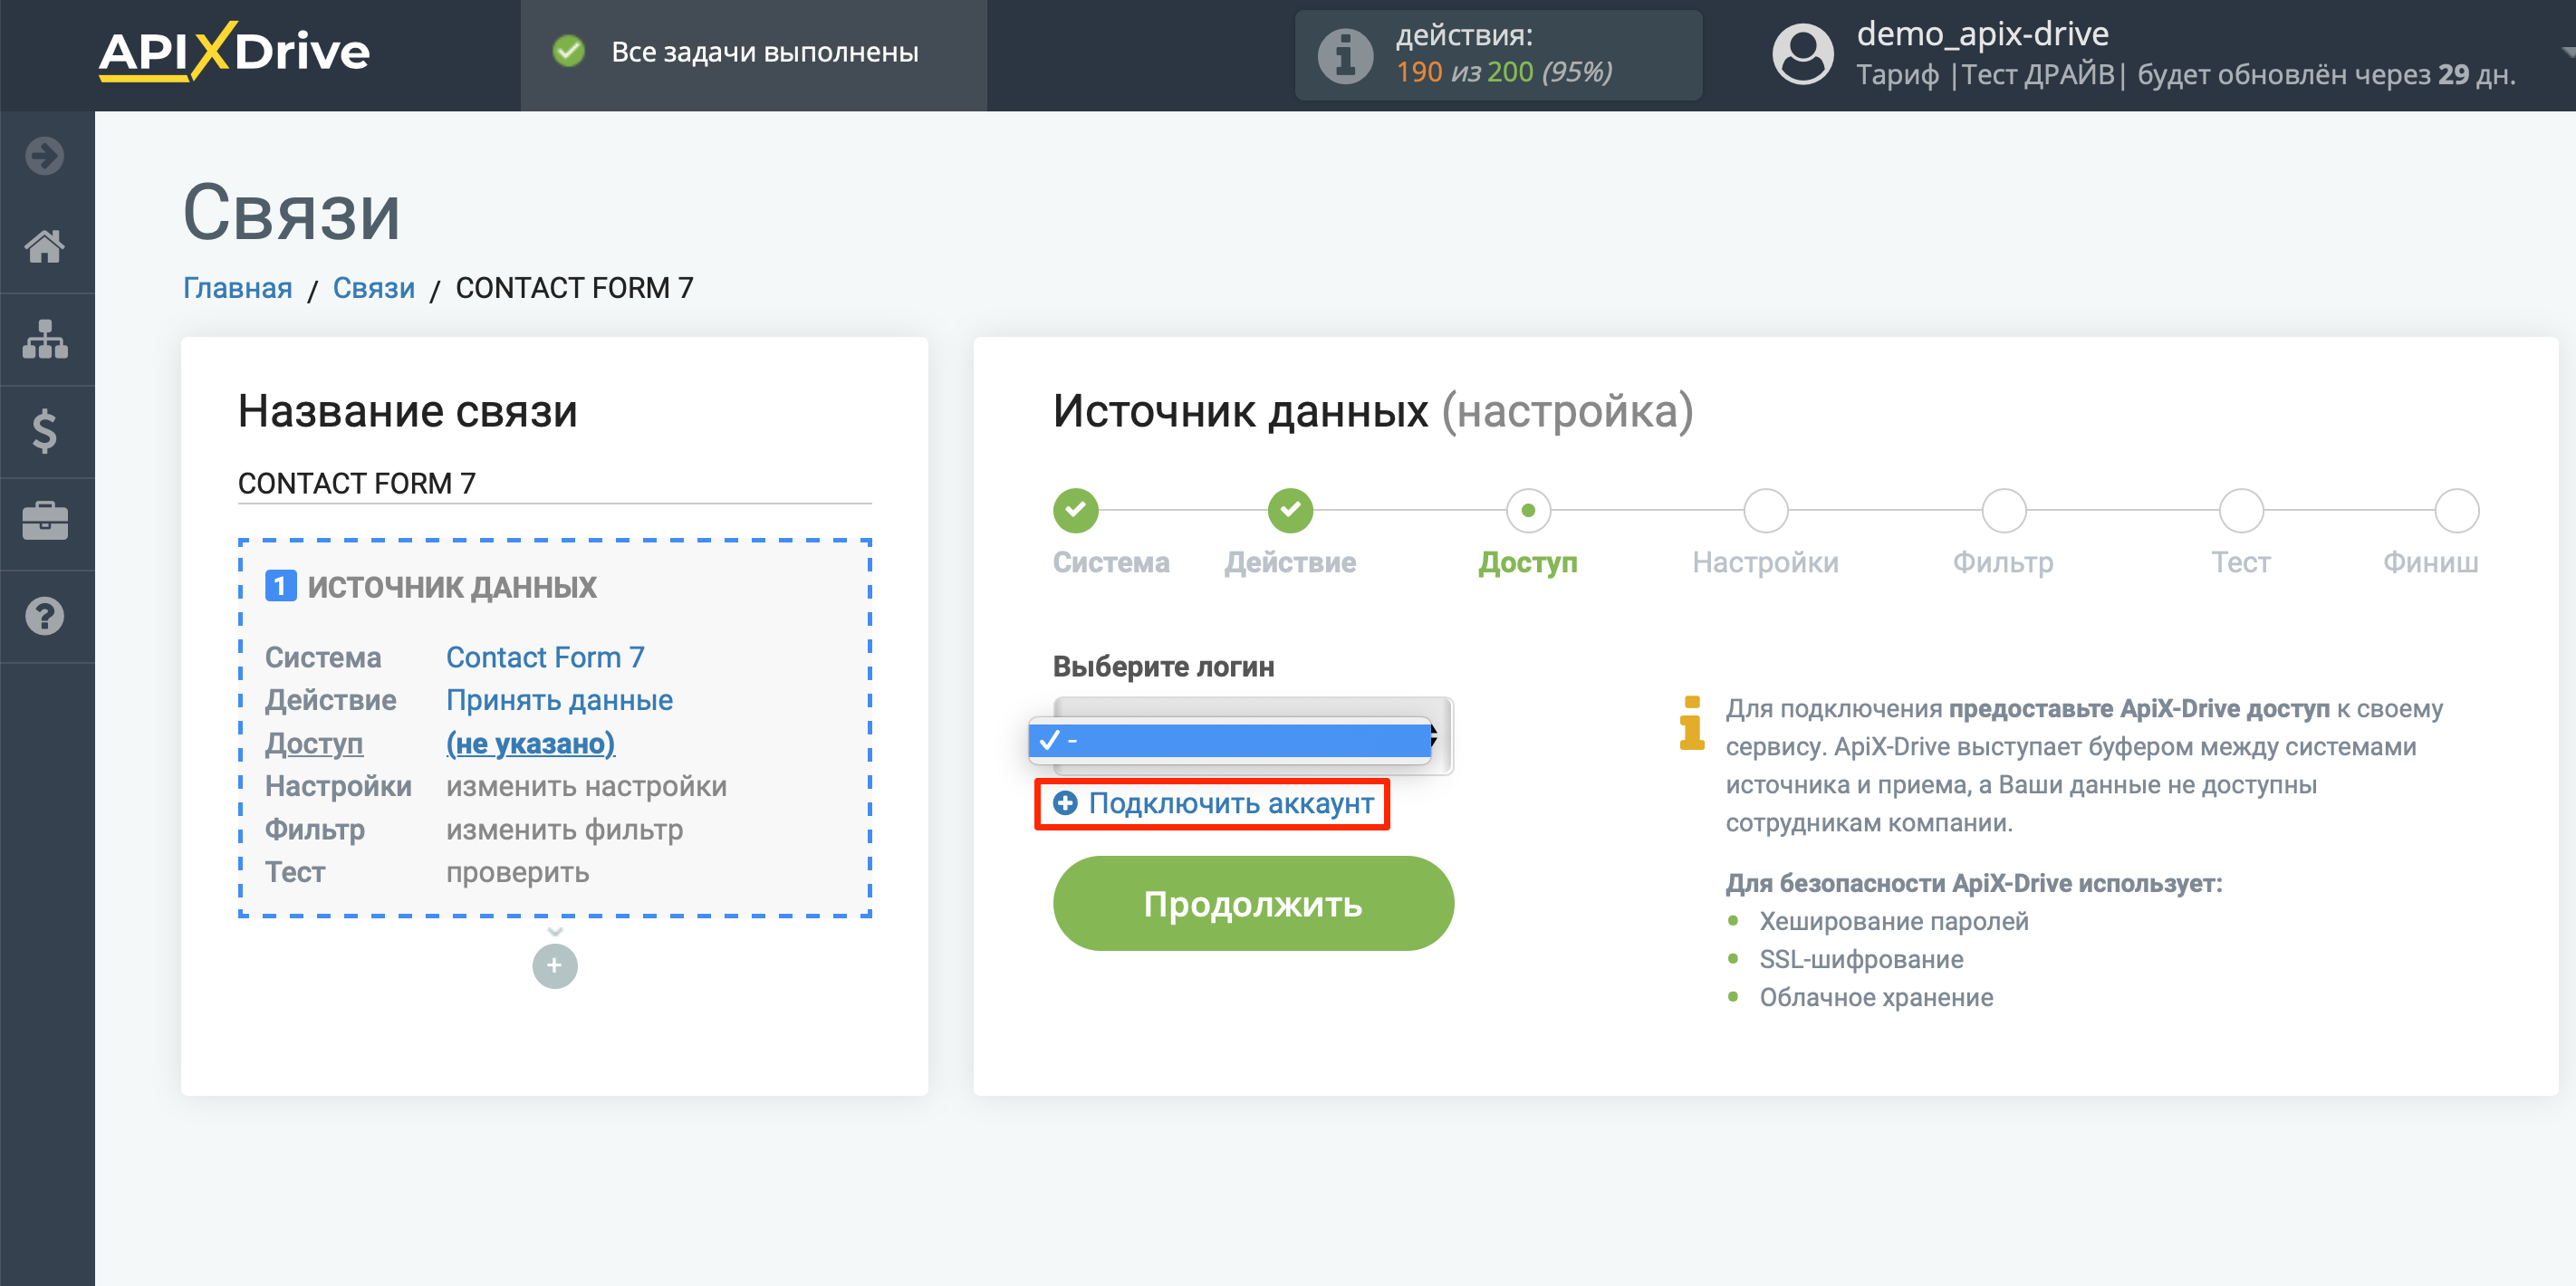
Task: Click the ИСТОЧНИК ДАННЫХ block header
Action: (452, 587)
